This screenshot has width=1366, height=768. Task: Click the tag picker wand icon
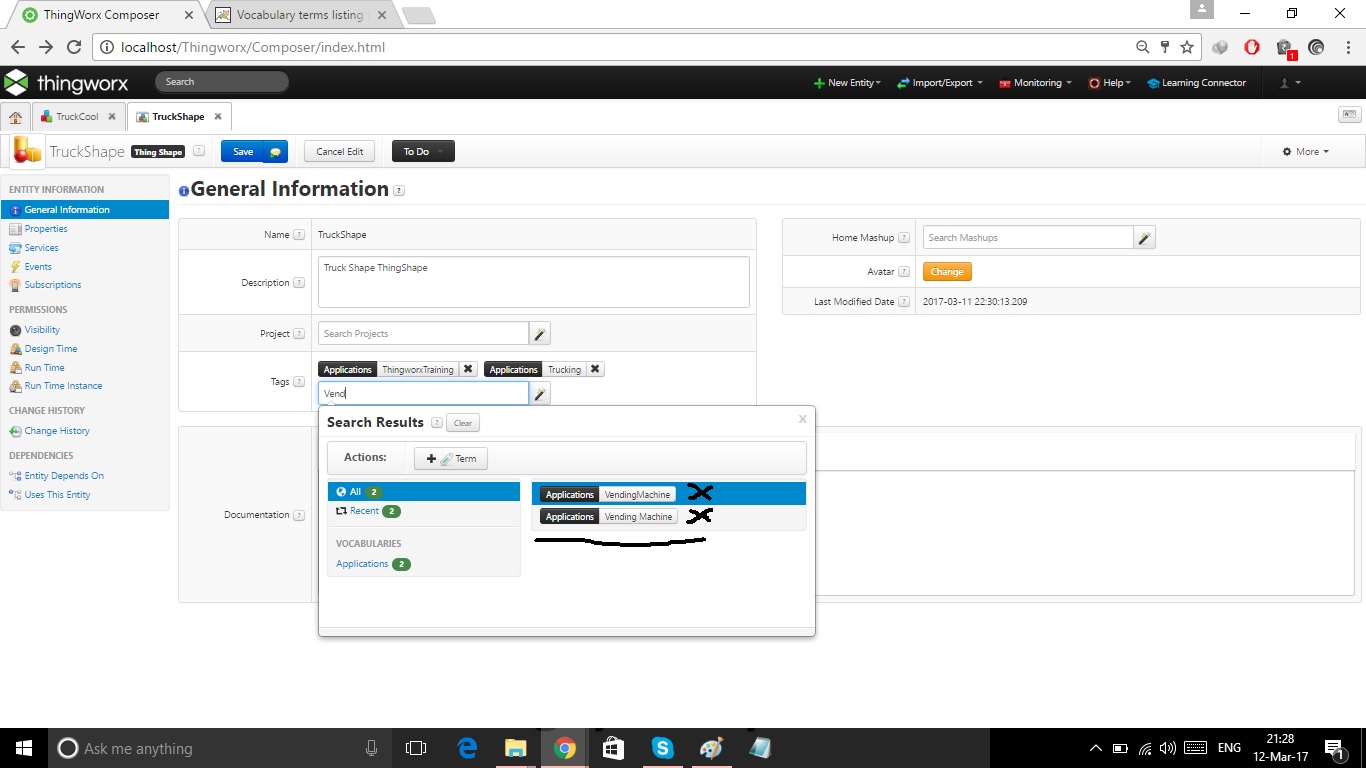coord(540,394)
